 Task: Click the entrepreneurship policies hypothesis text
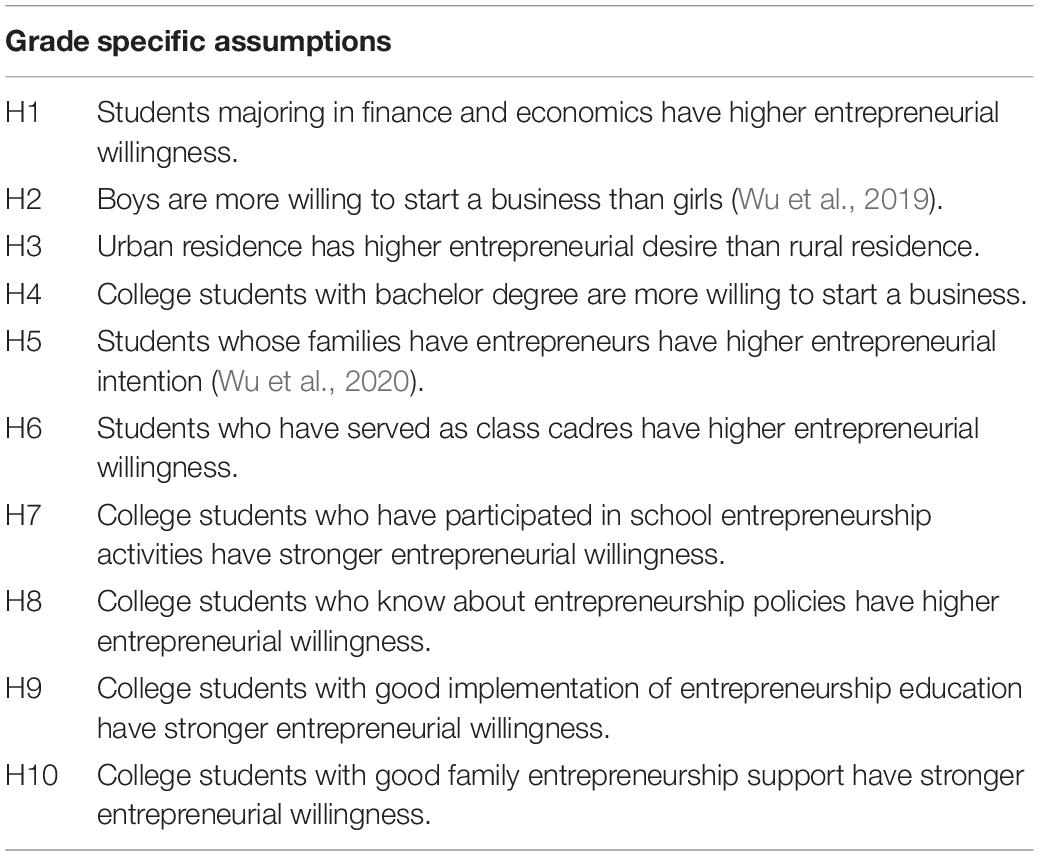pyautogui.click(x=548, y=621)
